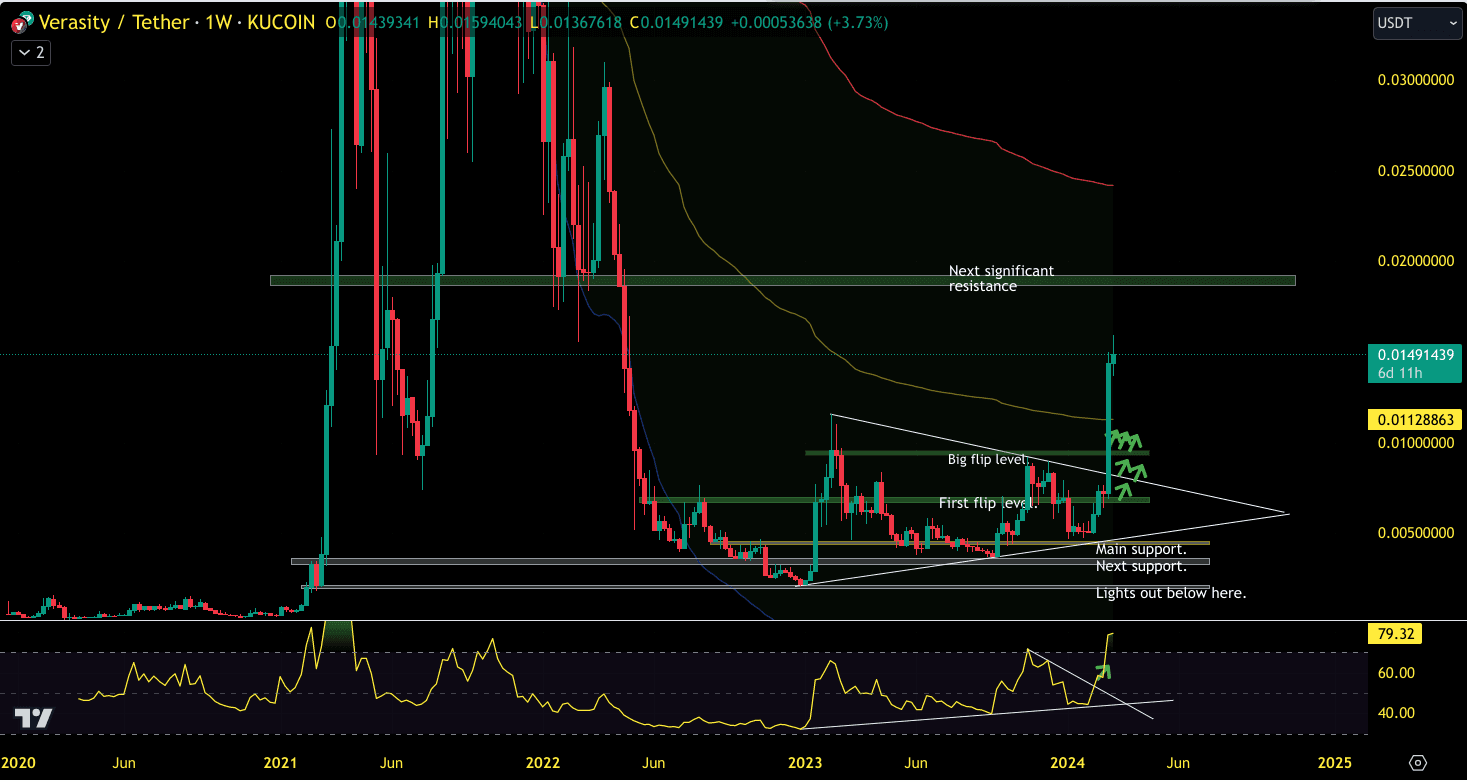The width and height of the screenshot is (1467, 782).
Task: Click the 2022 label on time axis
Action: tap(543, 763)
